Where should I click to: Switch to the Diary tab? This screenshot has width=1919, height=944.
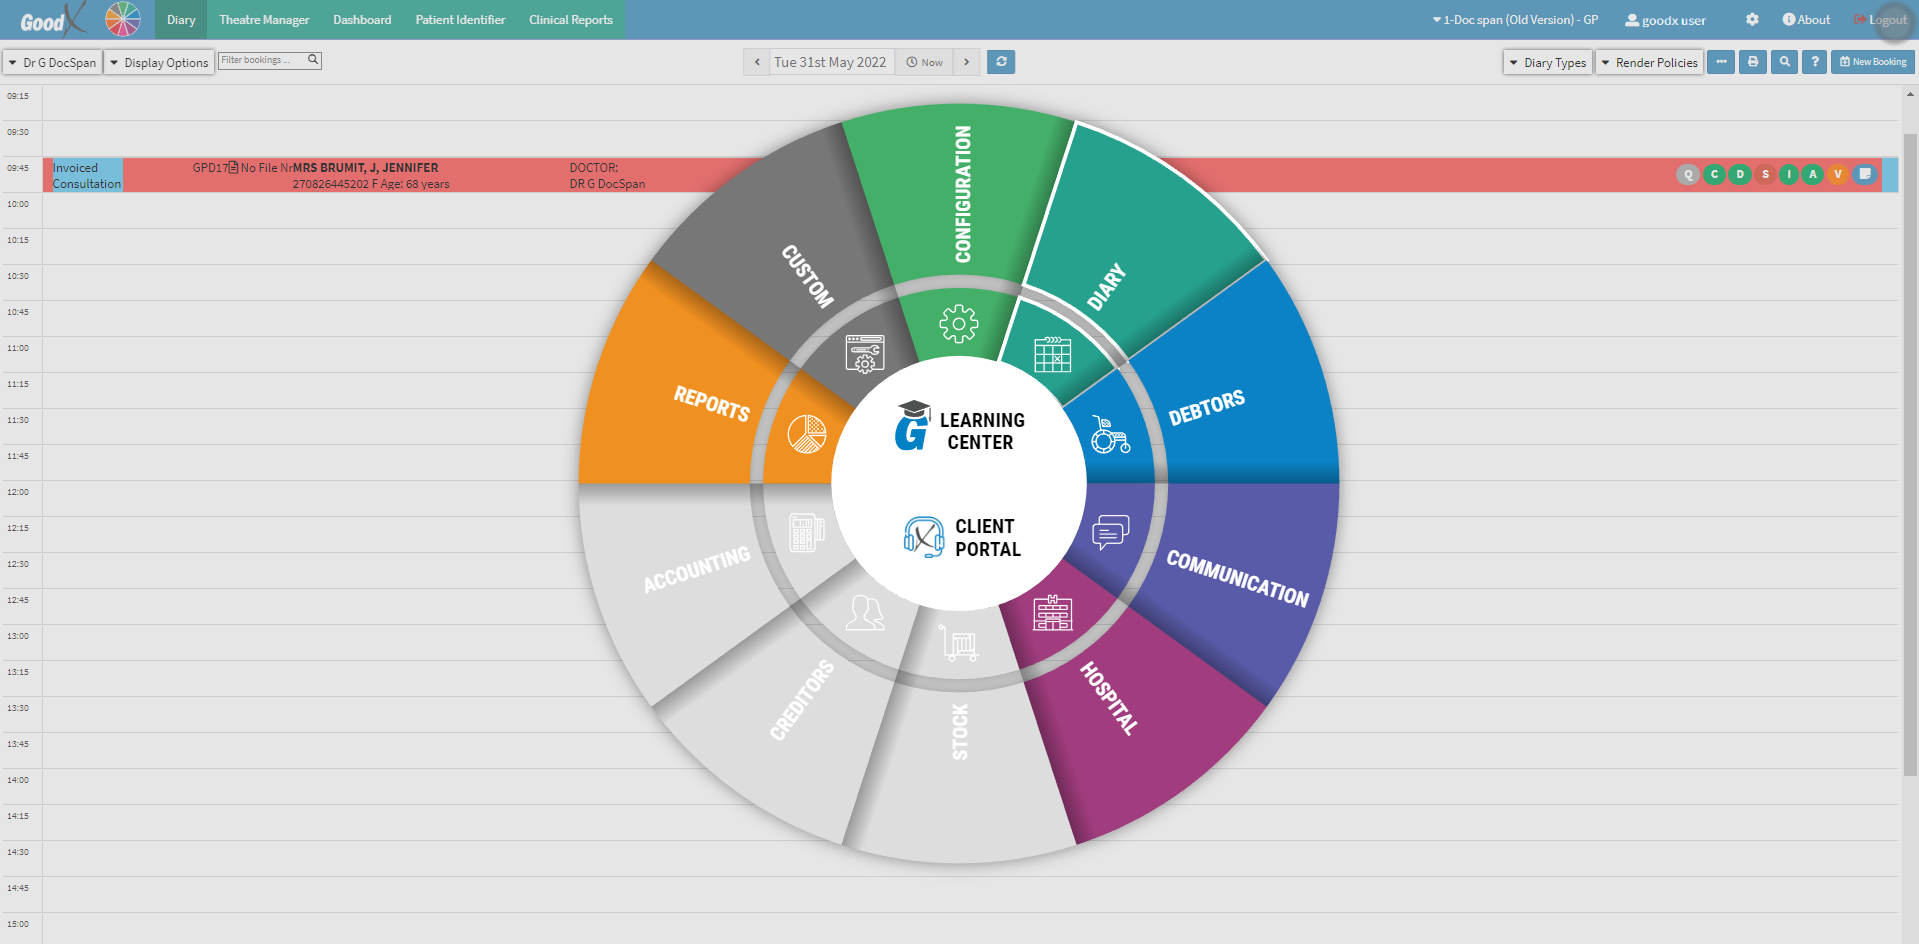point(181,20)
